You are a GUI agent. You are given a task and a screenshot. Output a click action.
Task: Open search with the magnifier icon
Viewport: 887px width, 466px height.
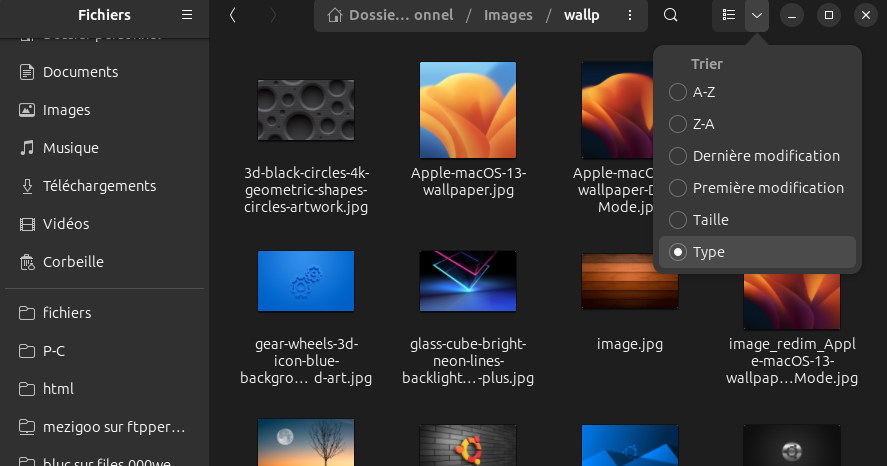[670, 15]
